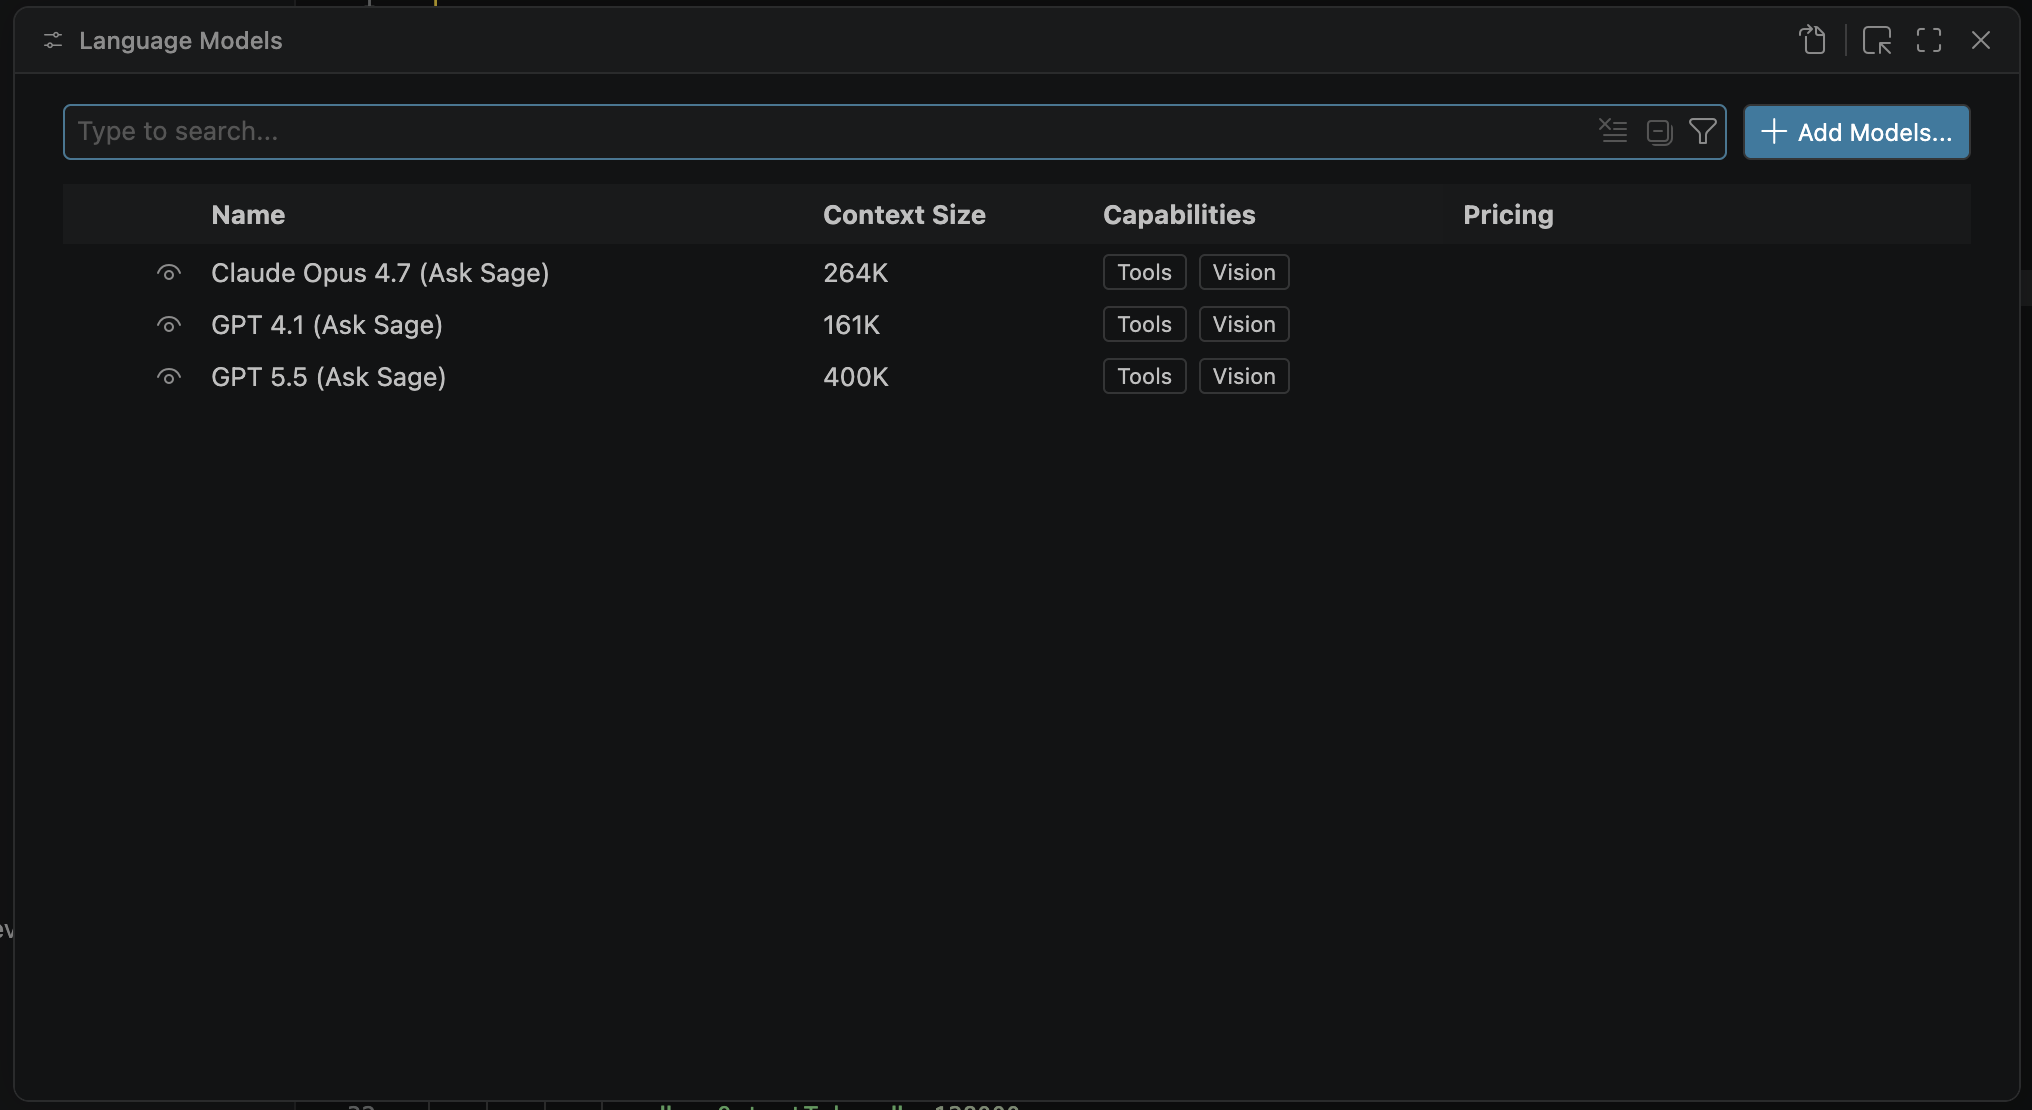Click the Tools badge for Claude Opus 4.7
The image size is (2032, 1110).
tap(1144, 272)
